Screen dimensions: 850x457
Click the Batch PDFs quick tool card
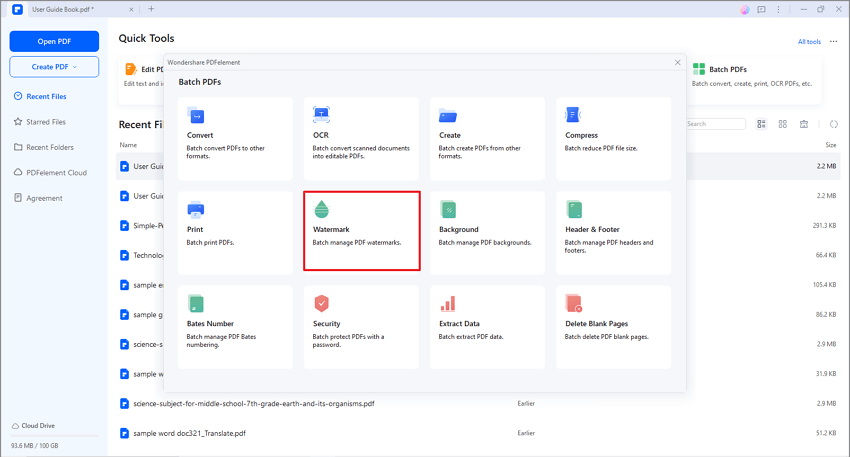754,80
